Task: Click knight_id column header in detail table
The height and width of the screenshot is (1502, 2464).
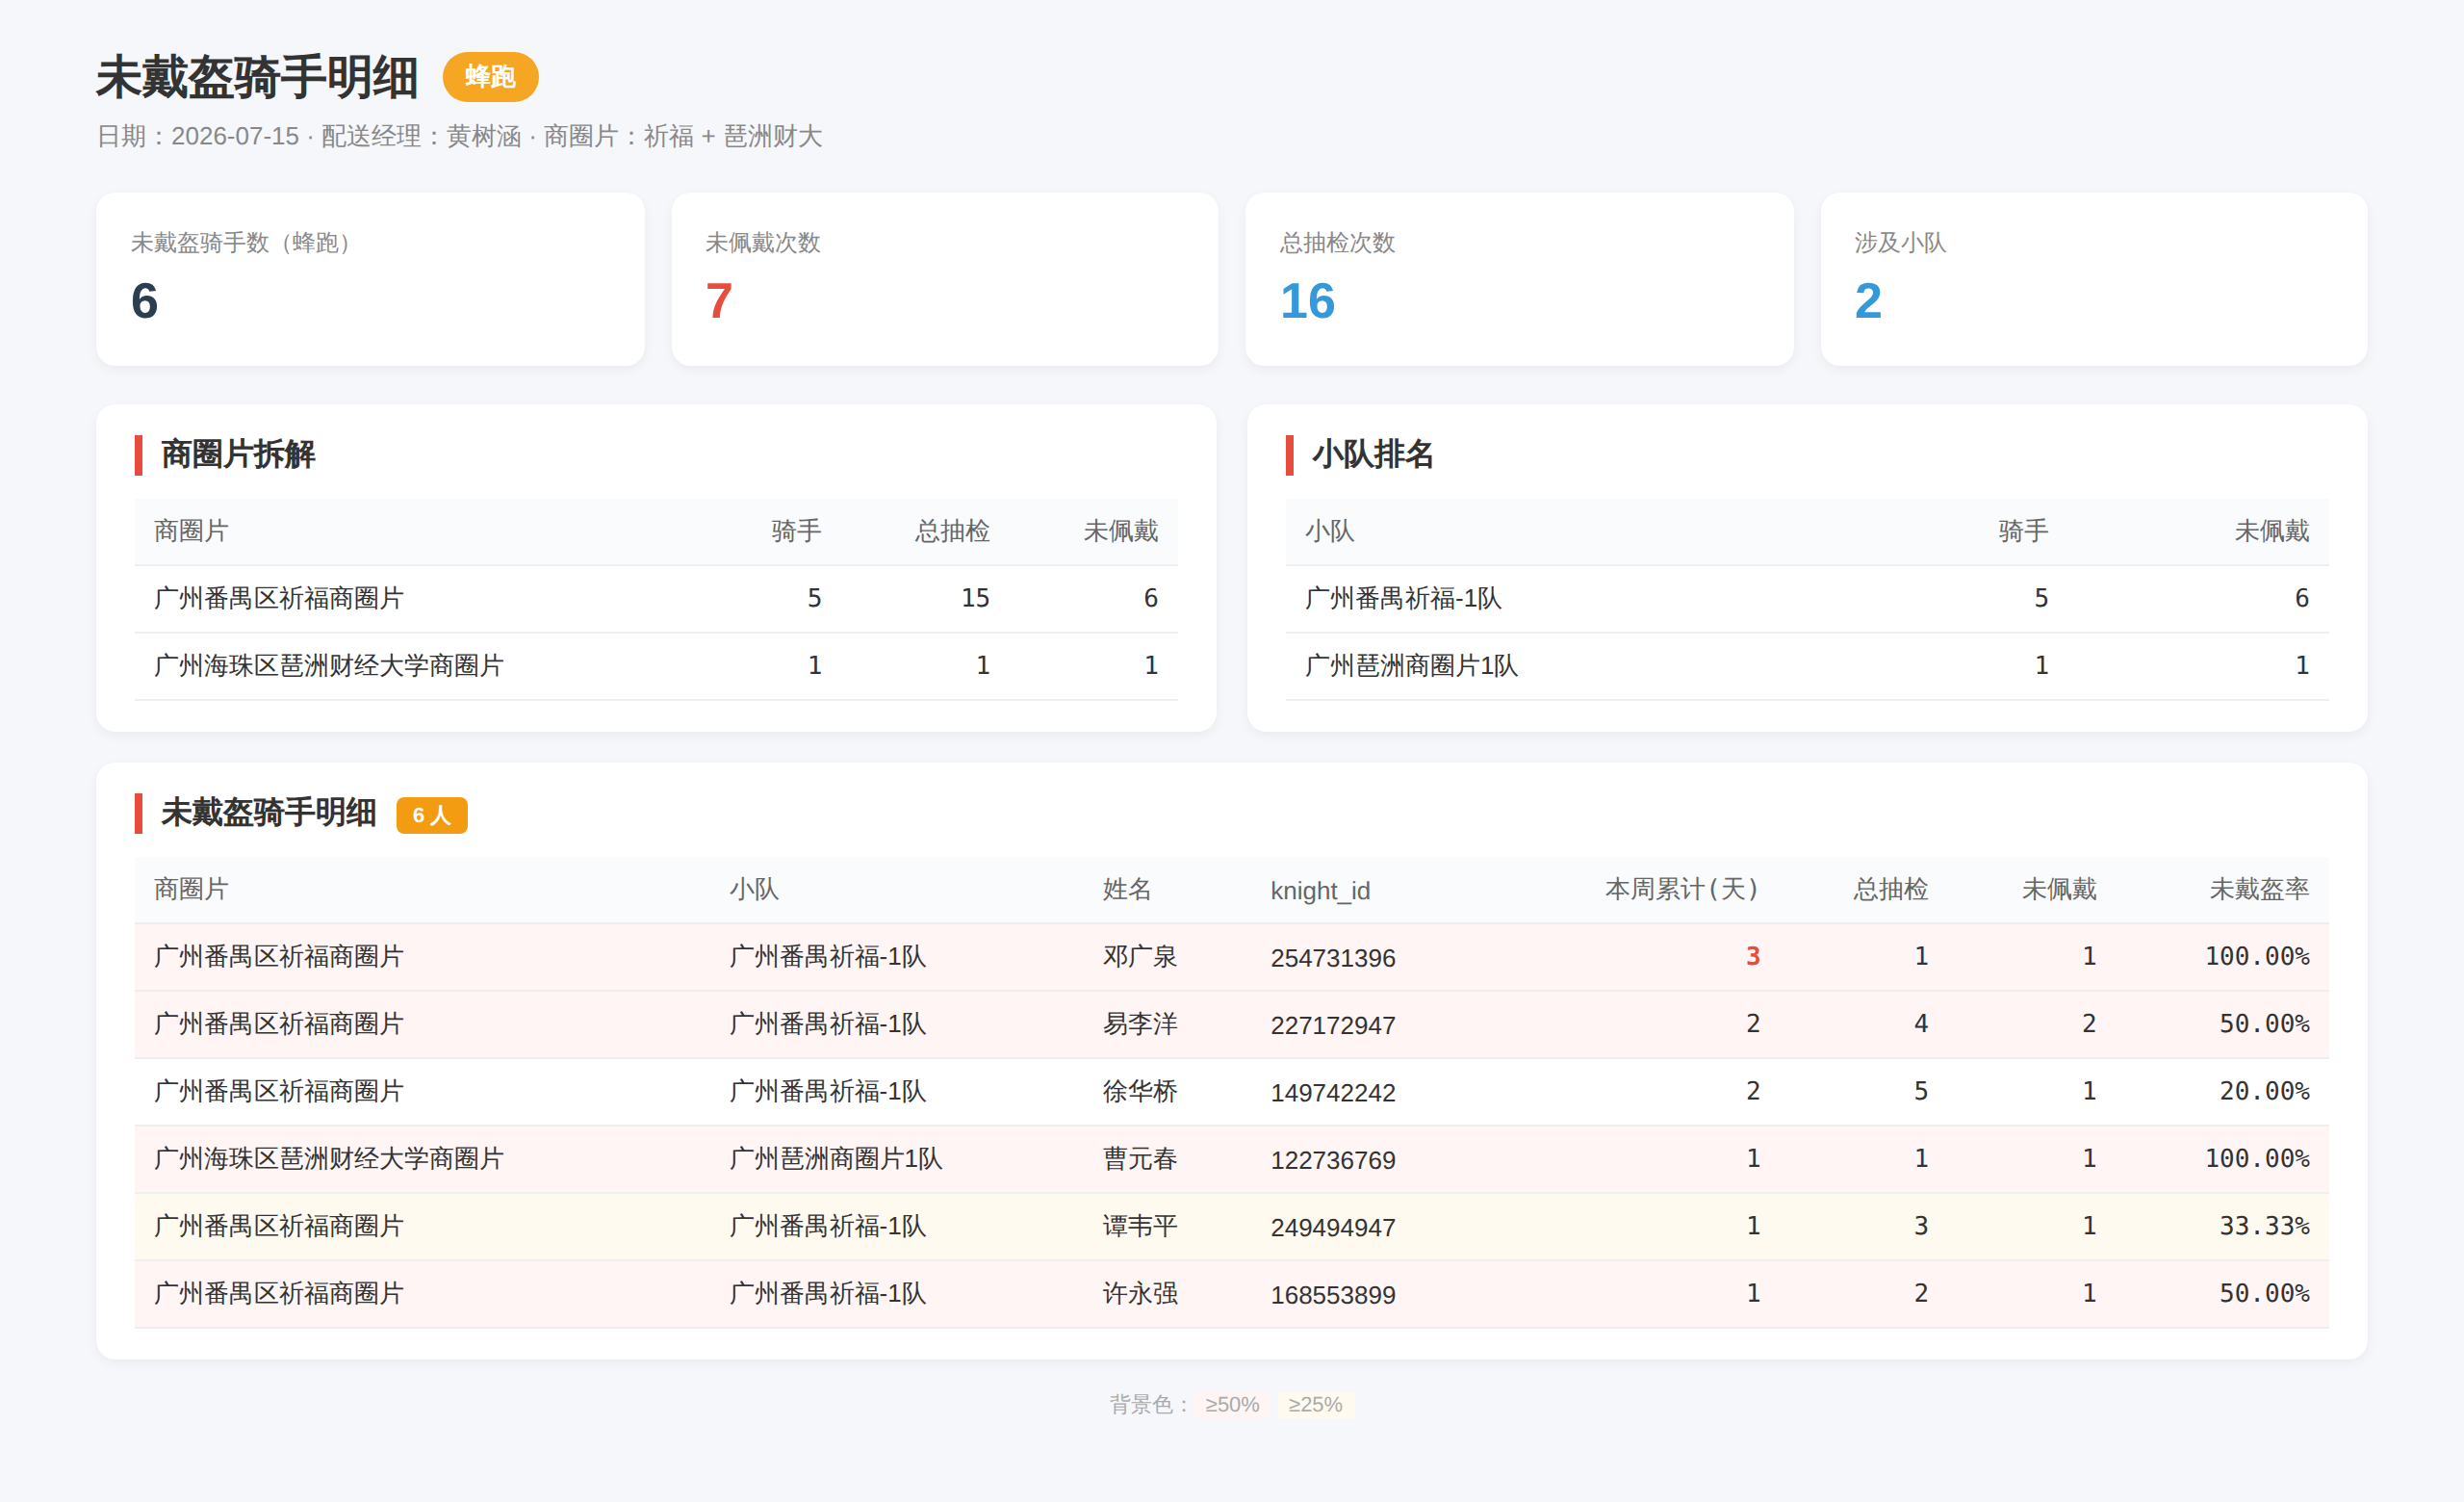Action: (1320, 890)
